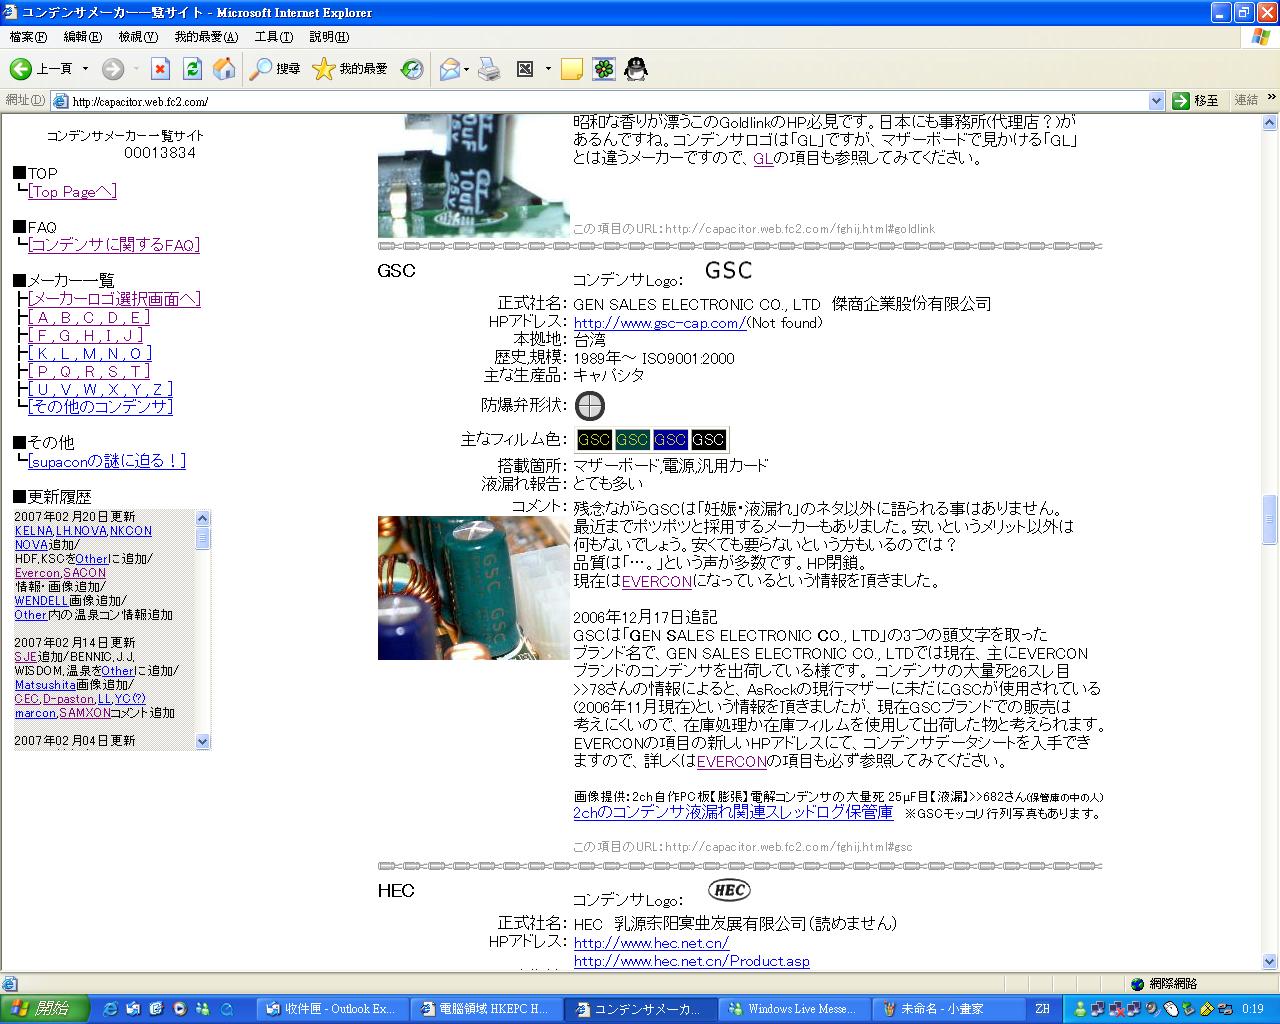Image resolution: width=1280 pixels, height=1024 pixels.
Task: Switch to the 電腦領域 HKEPC taskbar window
Action: (486, 1009)
